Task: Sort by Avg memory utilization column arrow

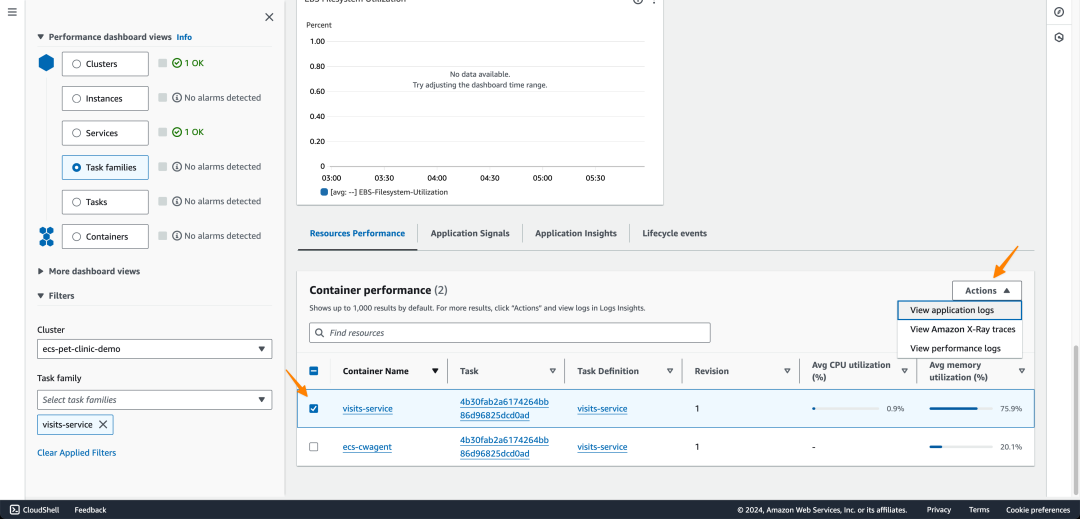Action: (1021, 371)
